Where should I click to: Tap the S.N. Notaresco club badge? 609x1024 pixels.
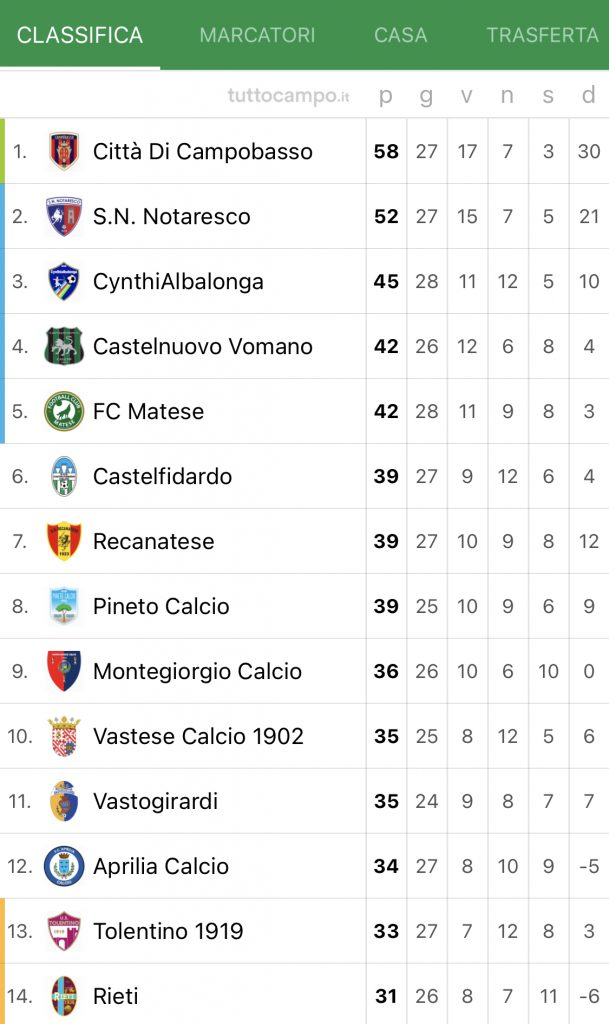[x=64, y=216]
